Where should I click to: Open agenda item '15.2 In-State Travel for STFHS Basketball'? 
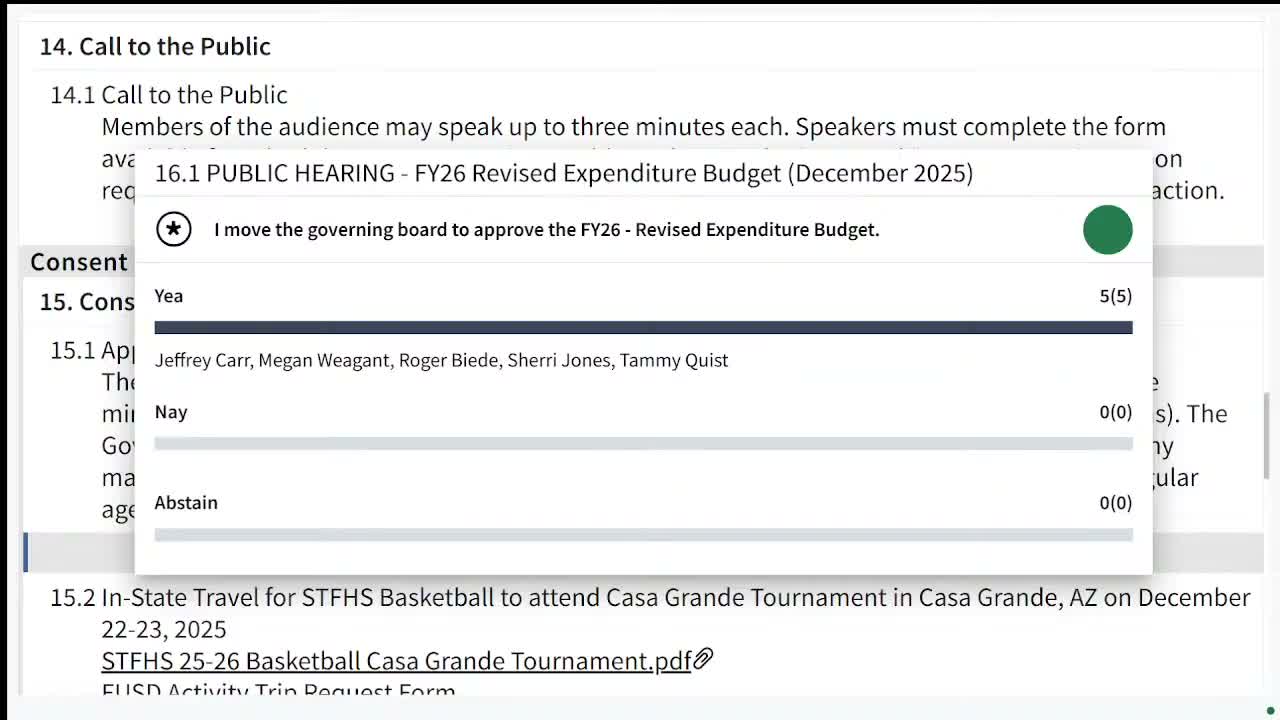650,613
